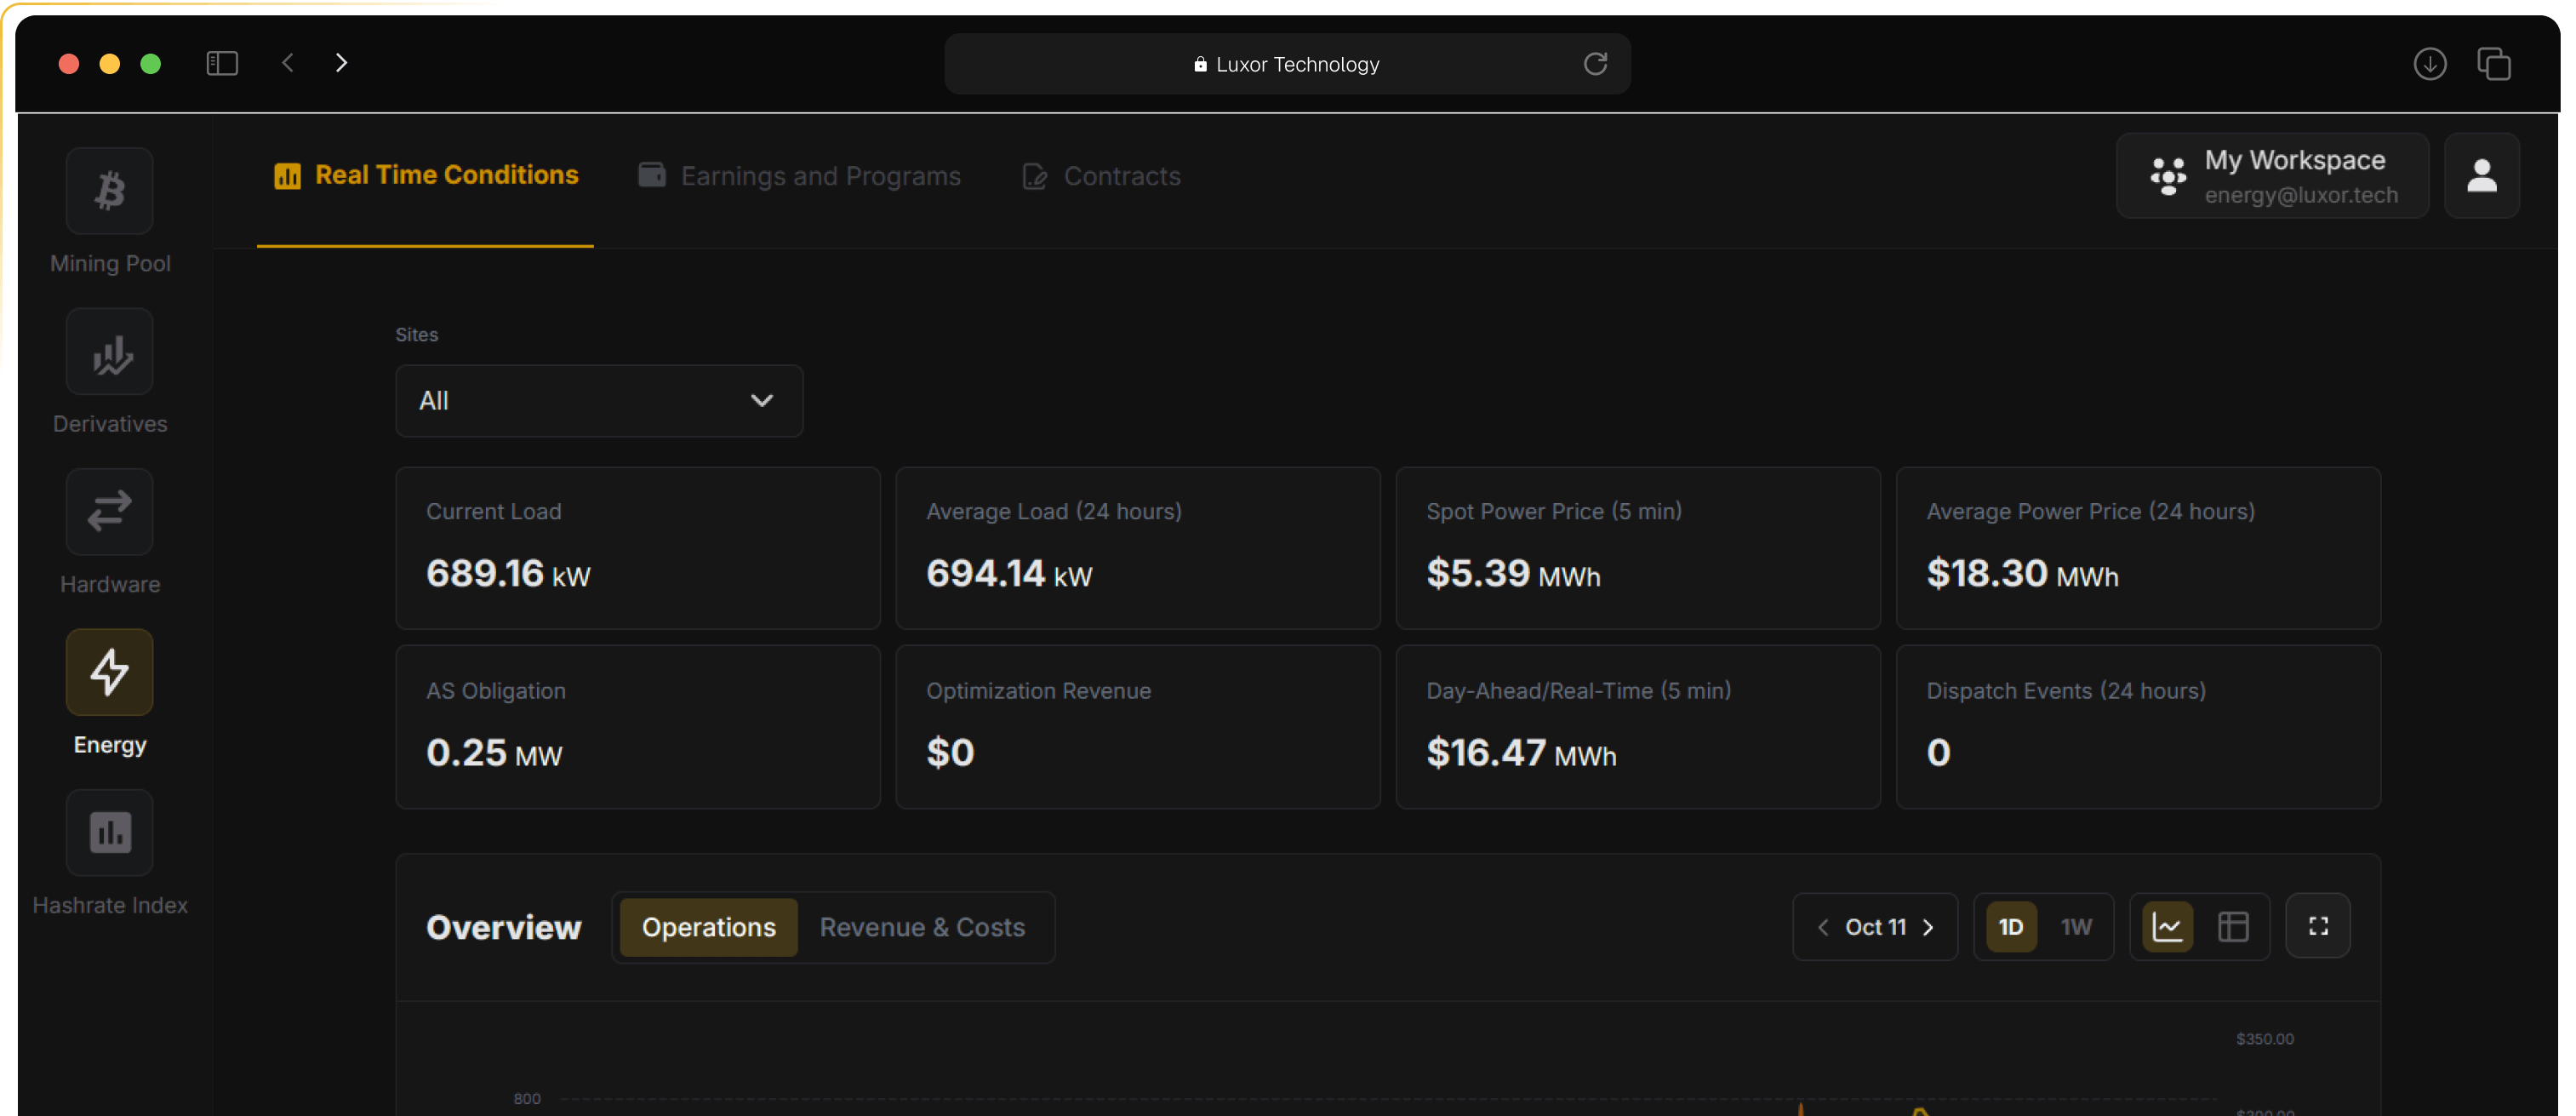The height and width of the screenshot is (1116, 2576).
Task: Select the 1W time range
Action: click(2076, 927)
